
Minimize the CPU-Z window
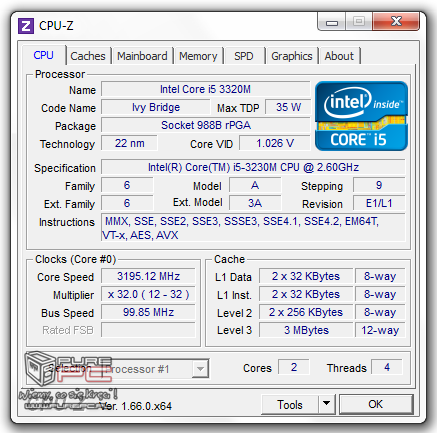click(332, 22)
